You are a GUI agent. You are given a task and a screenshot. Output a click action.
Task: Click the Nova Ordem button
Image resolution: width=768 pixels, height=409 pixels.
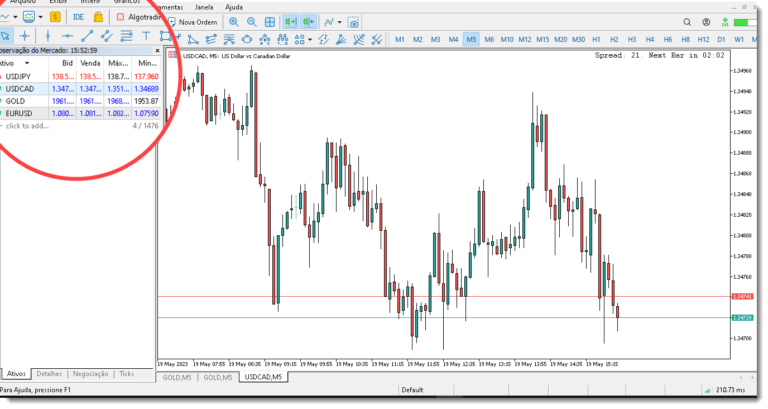point(193,22)
